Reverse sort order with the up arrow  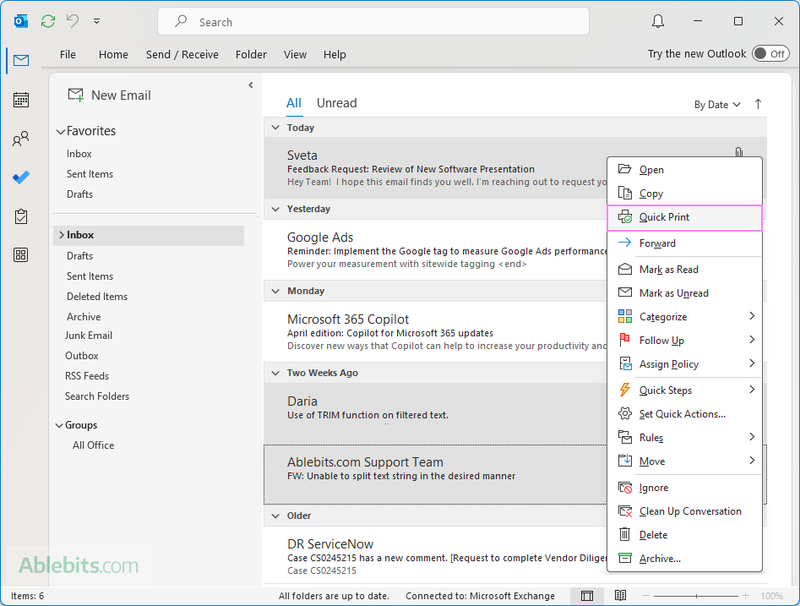coord(758,104)
